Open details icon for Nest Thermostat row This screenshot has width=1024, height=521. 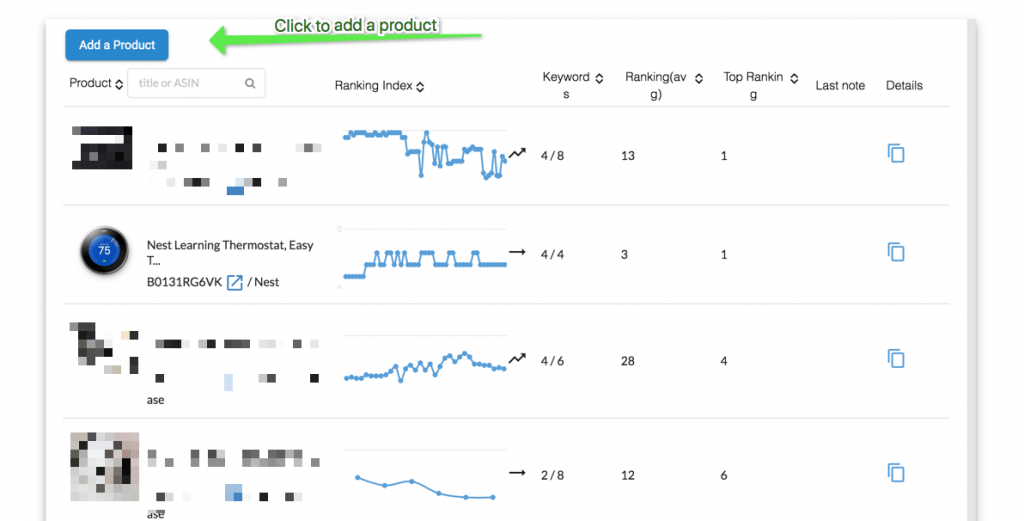pos(896,252)
